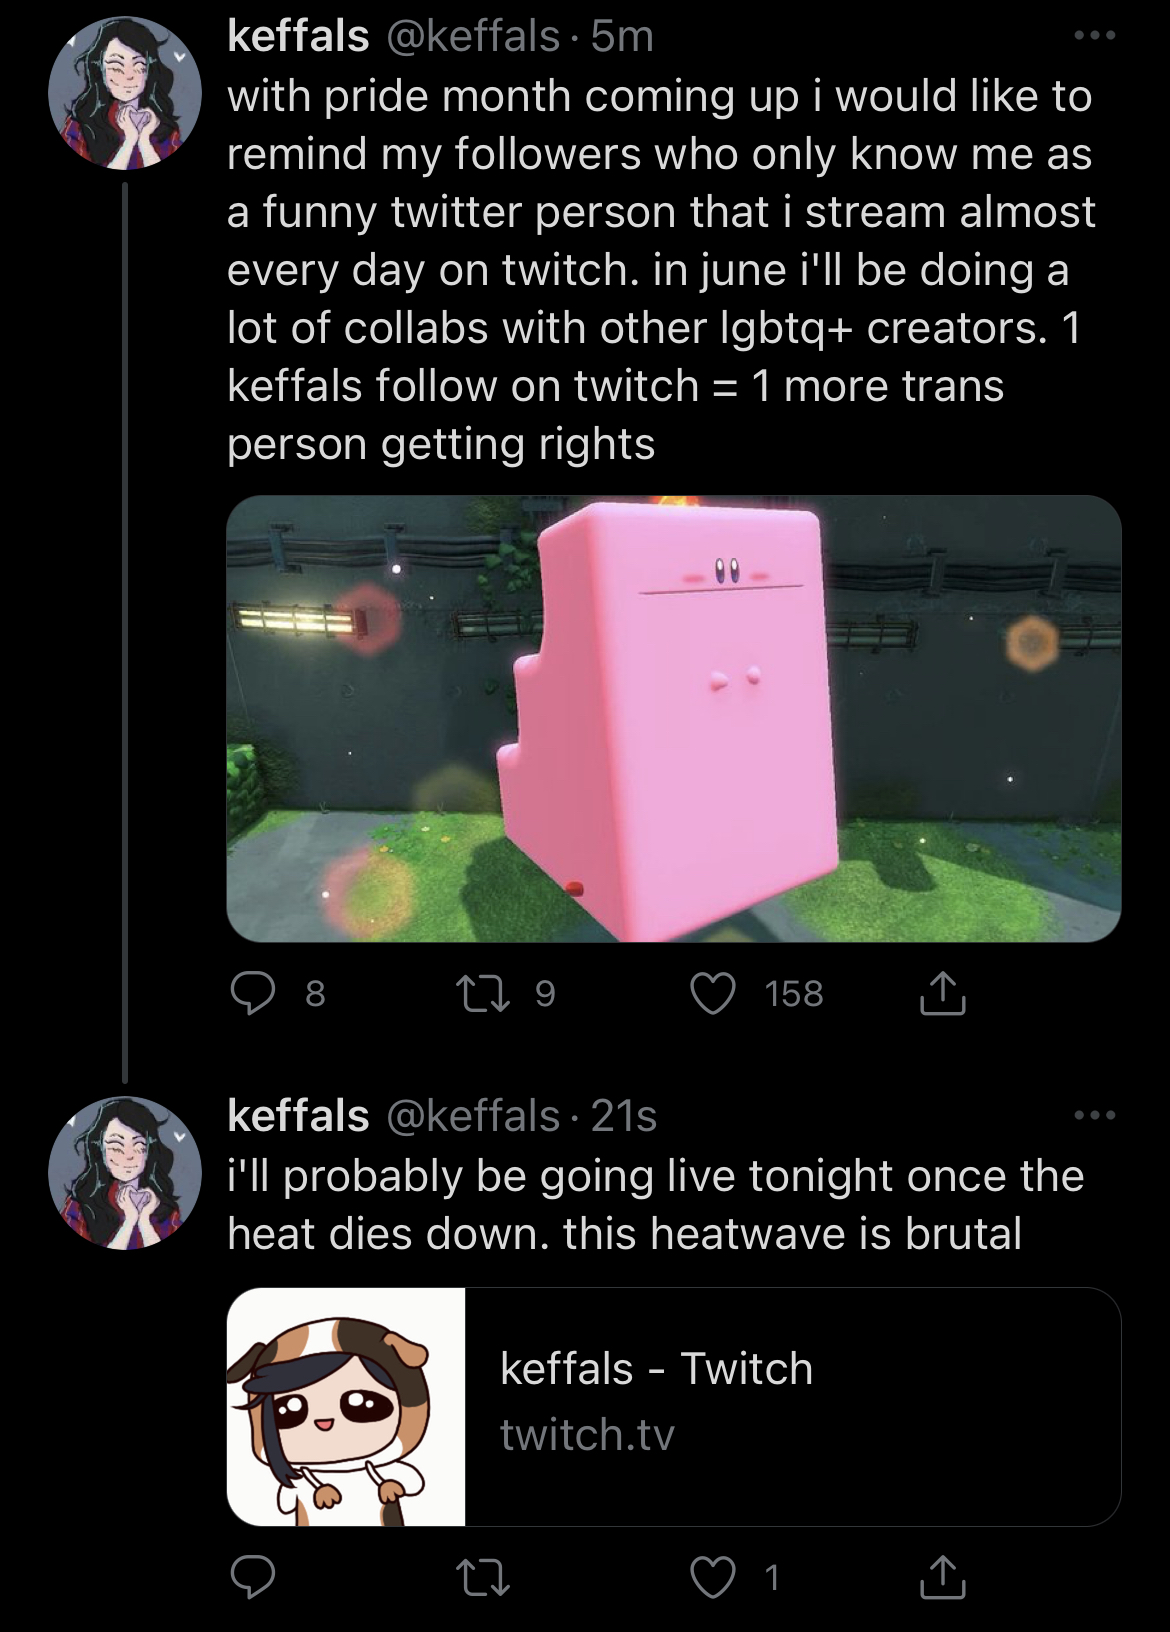Image resolution: width=1170 pixels, height=1632 pixels.
Task: Retweet the pride month tweet
Action: pyautogui.click(x=484, y=993)
